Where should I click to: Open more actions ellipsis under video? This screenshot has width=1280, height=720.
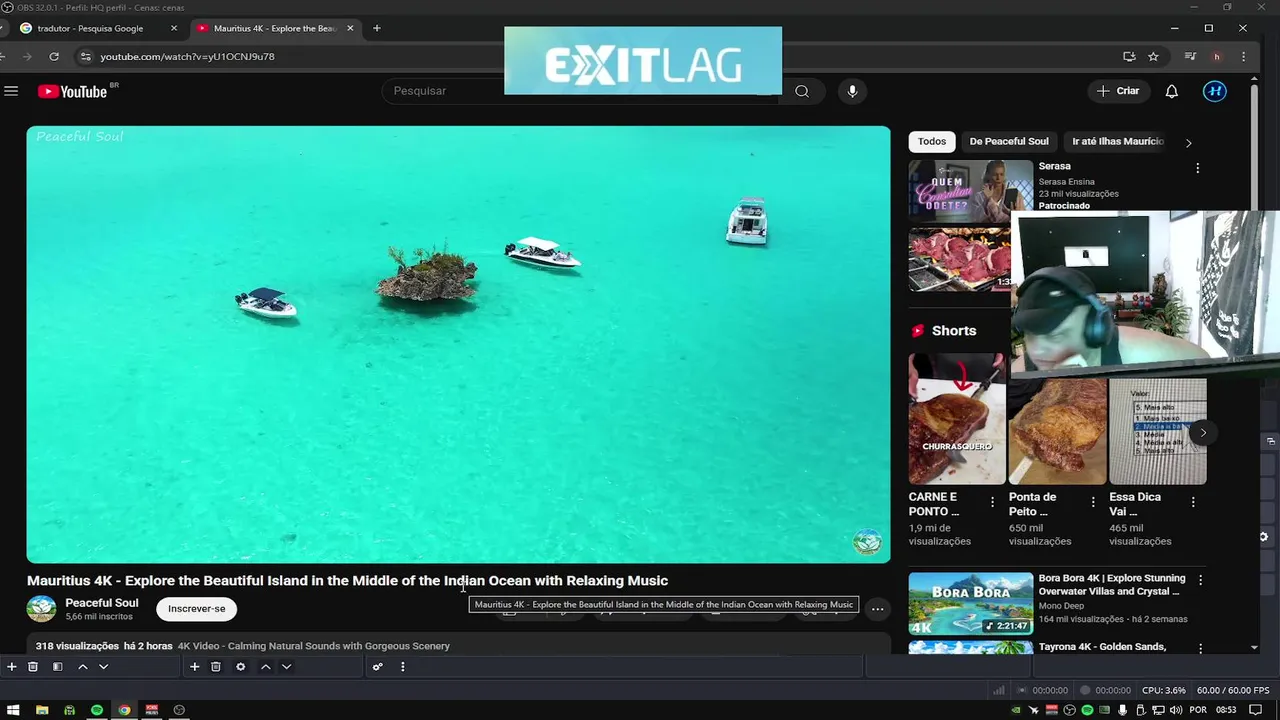(x=877, y=609)
